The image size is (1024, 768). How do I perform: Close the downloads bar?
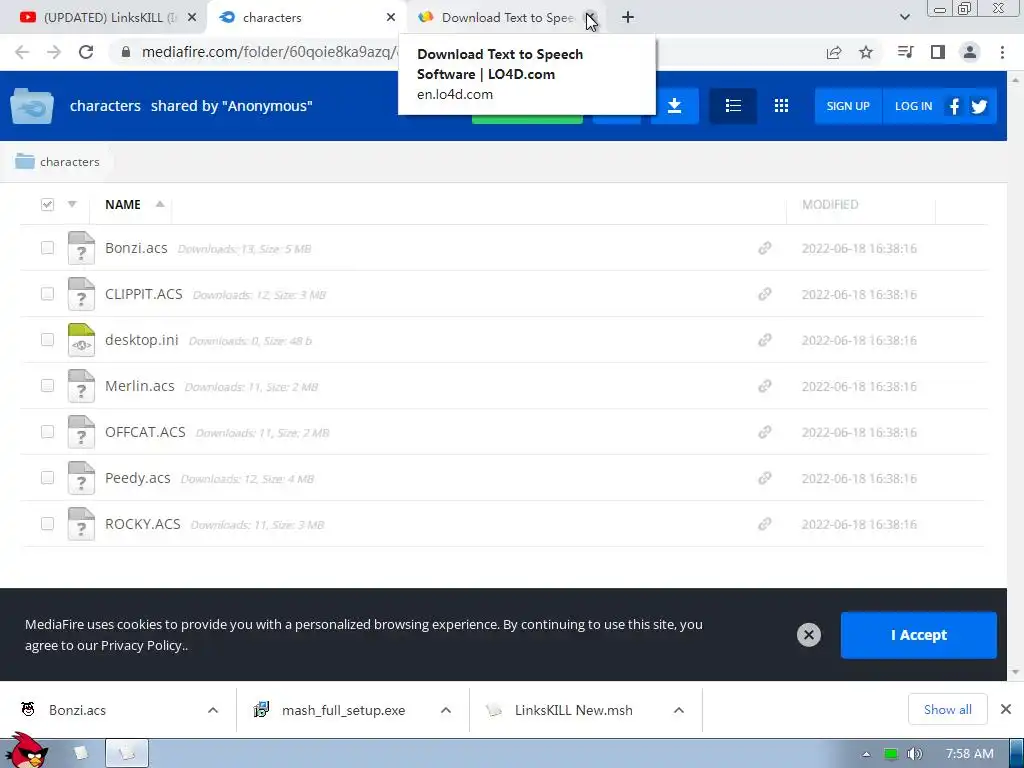[1006, 709]
